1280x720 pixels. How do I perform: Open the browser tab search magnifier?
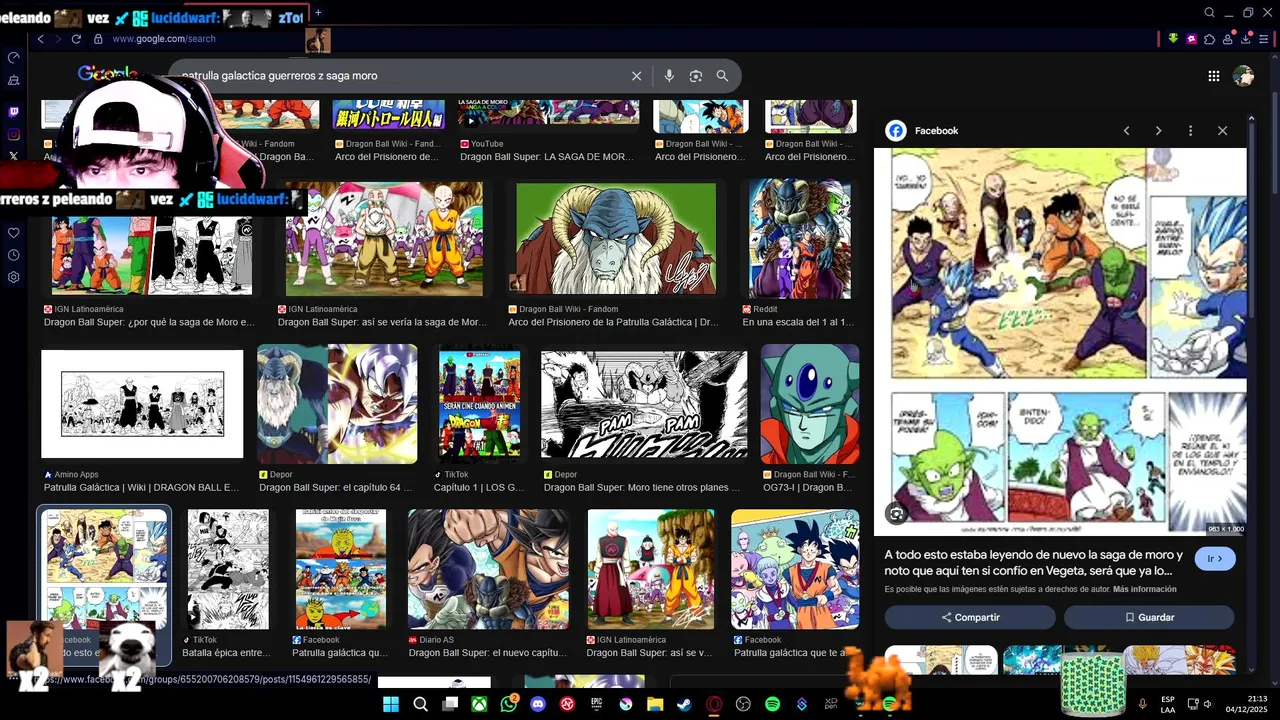click(x=1209, y=13)
